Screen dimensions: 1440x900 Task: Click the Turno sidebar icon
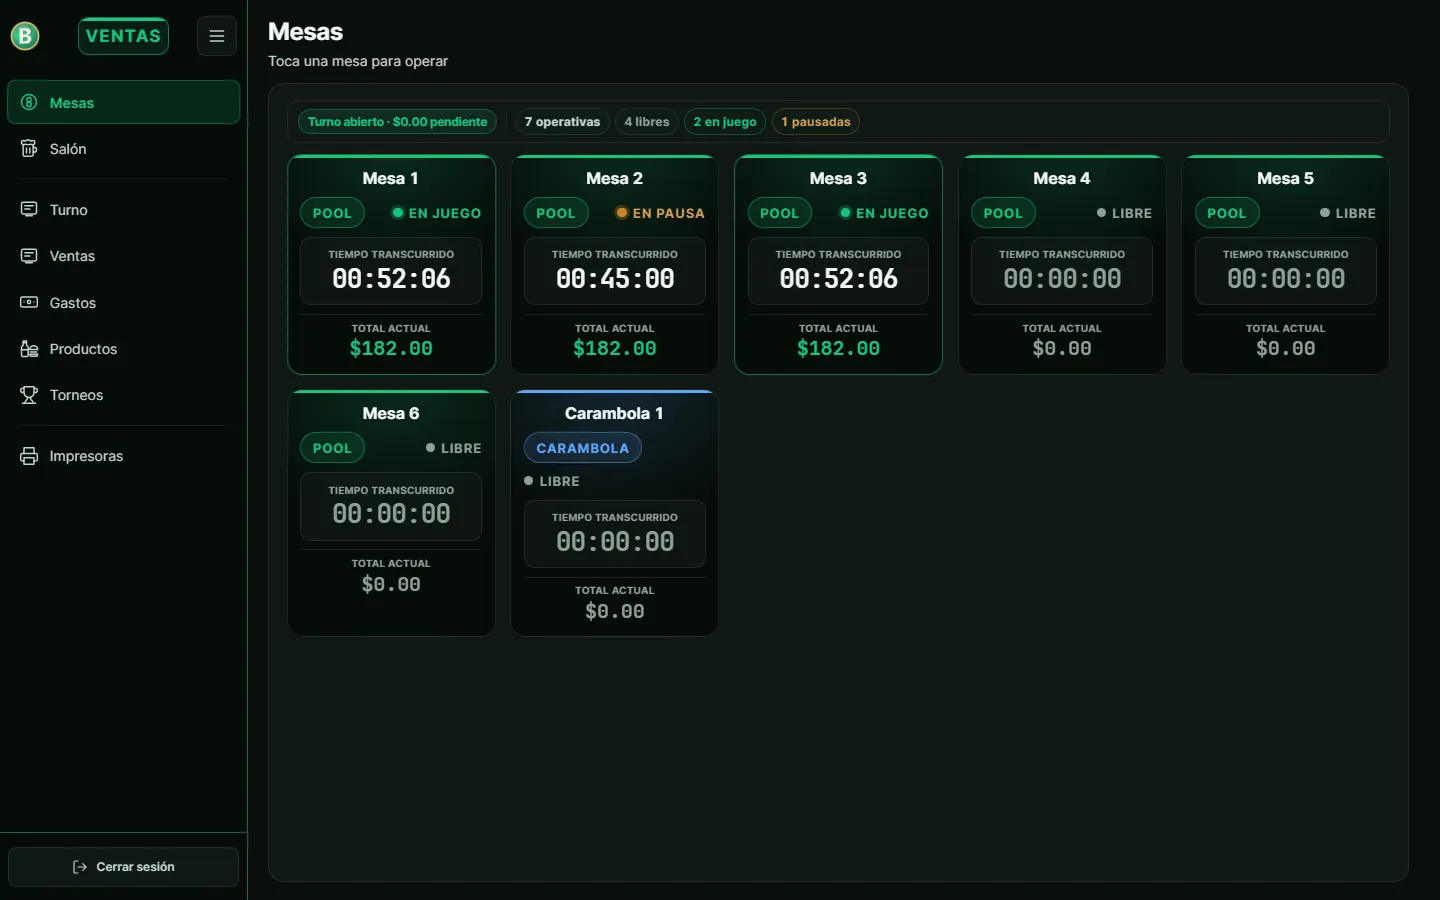[x=29, y=209]
